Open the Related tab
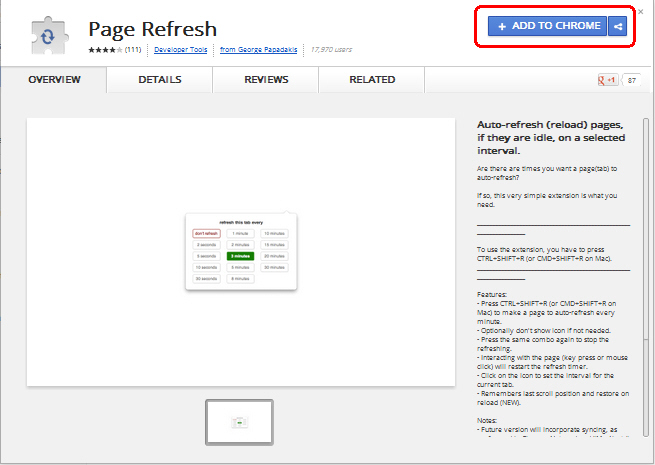This screenshot has height=465, width=655. tap(372, 80)
